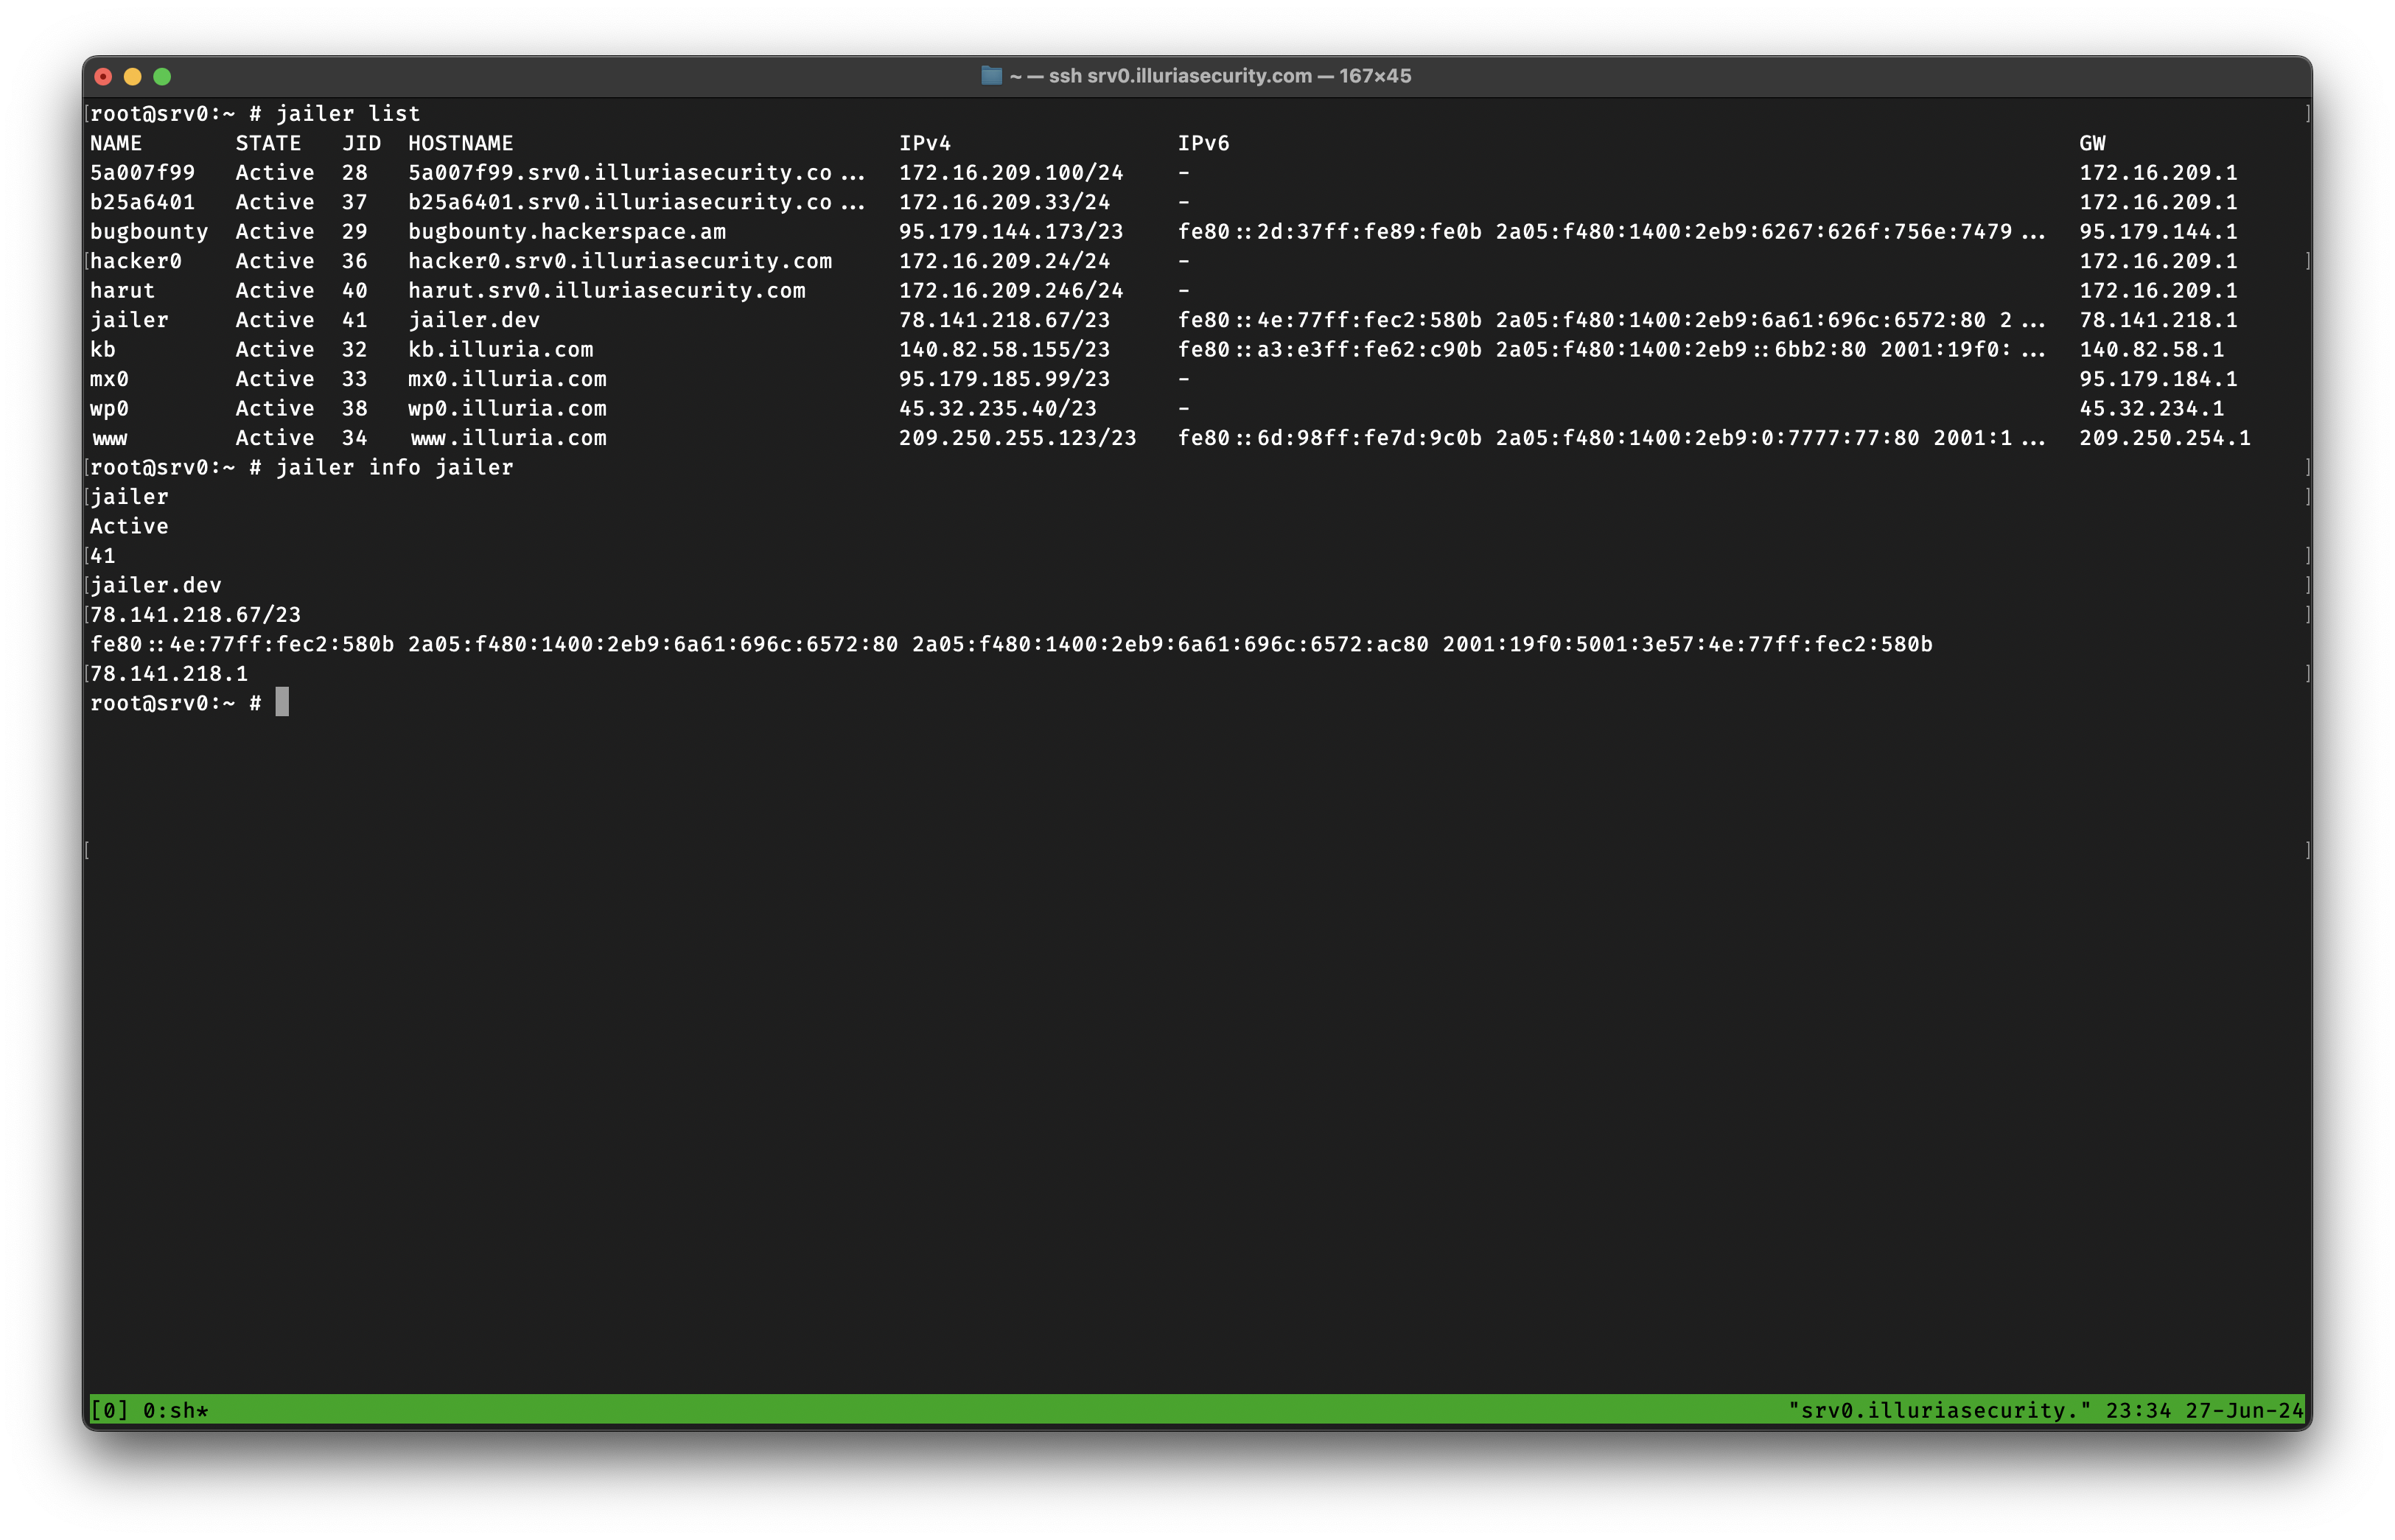This screenshot has width=2395, height=1540.
Task: Click gateway 78.141.218.1 in info output
Action: pos(169,674)
